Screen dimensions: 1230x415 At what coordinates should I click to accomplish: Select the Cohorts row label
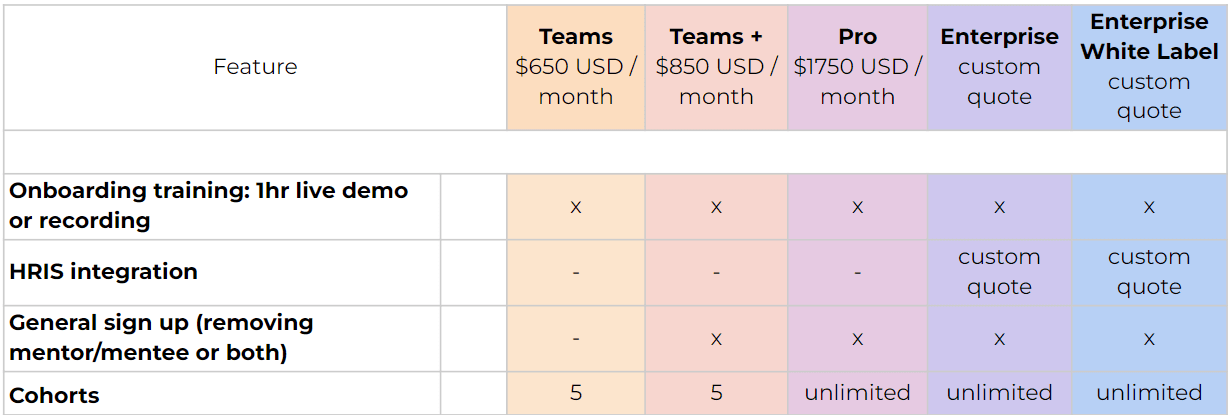tap(54, 395)
